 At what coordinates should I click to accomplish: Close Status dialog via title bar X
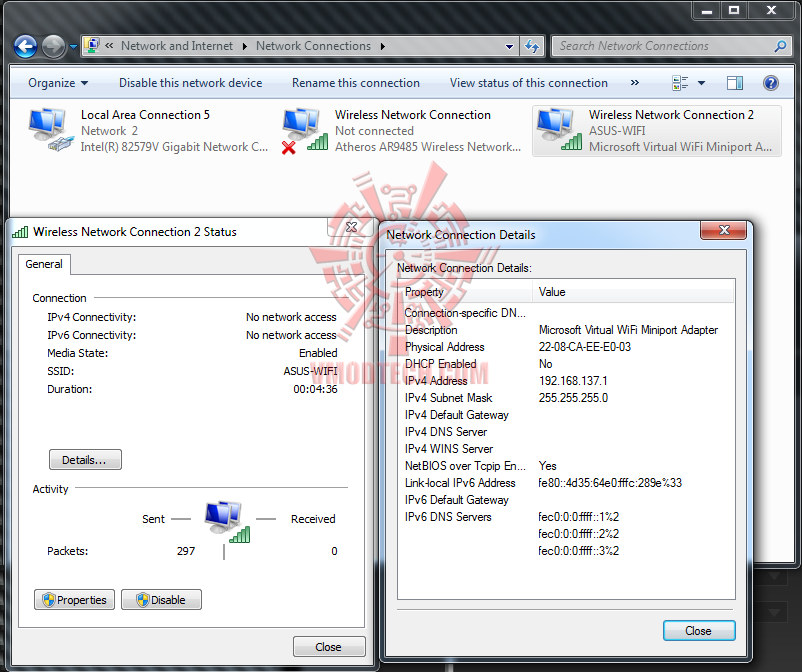[351, 227]
